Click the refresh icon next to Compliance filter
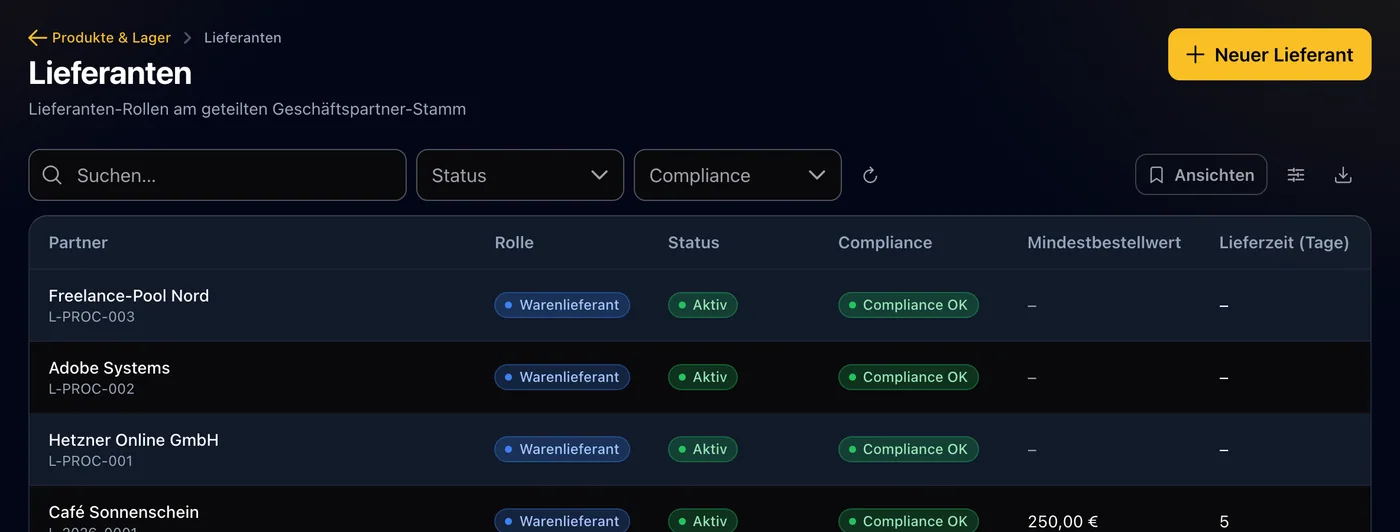 pyautogui.click(x=870, y=176)
